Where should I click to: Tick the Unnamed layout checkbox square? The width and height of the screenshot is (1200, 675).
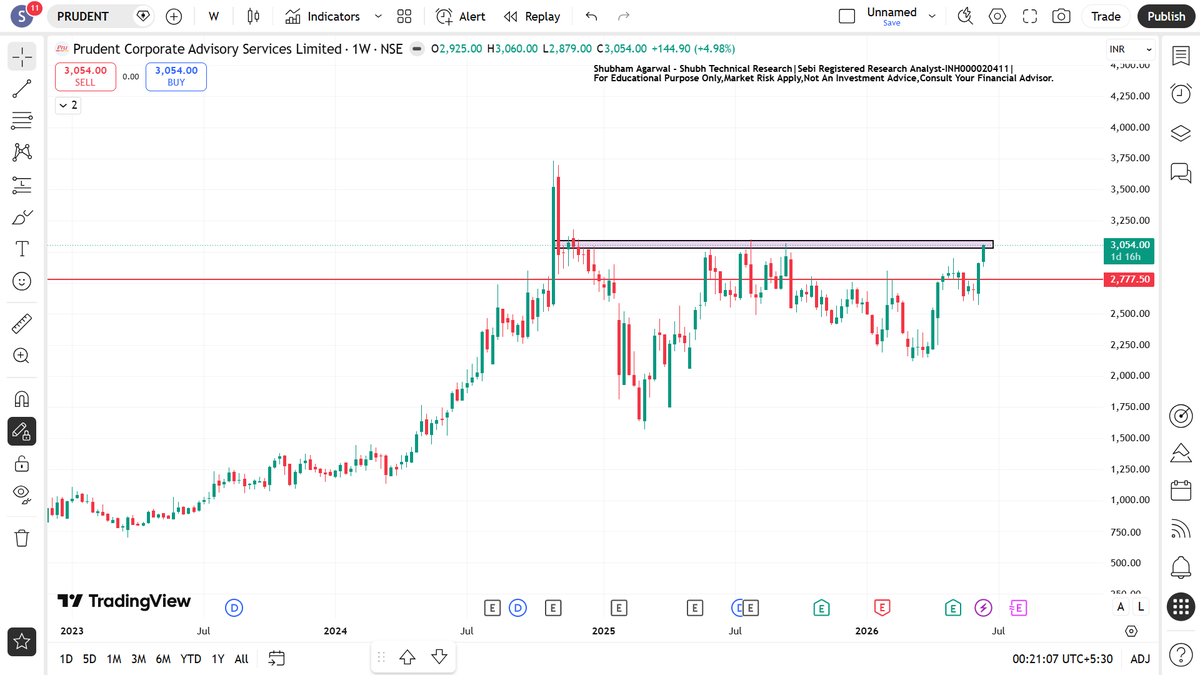847,16
